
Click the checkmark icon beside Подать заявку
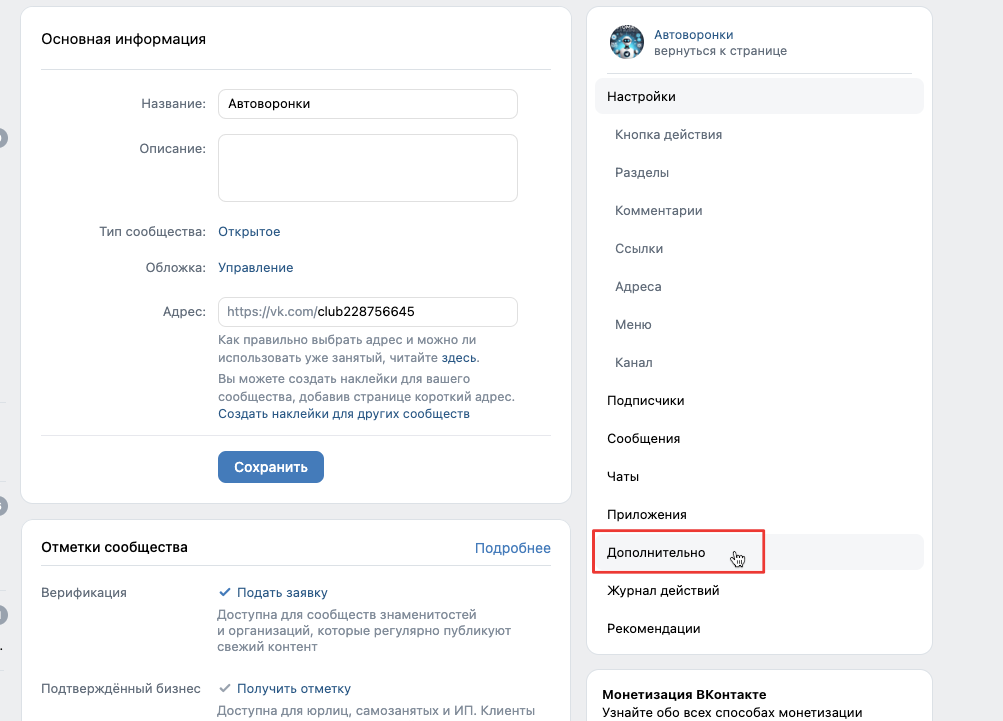pyautogui.click(x=226, y=592)
